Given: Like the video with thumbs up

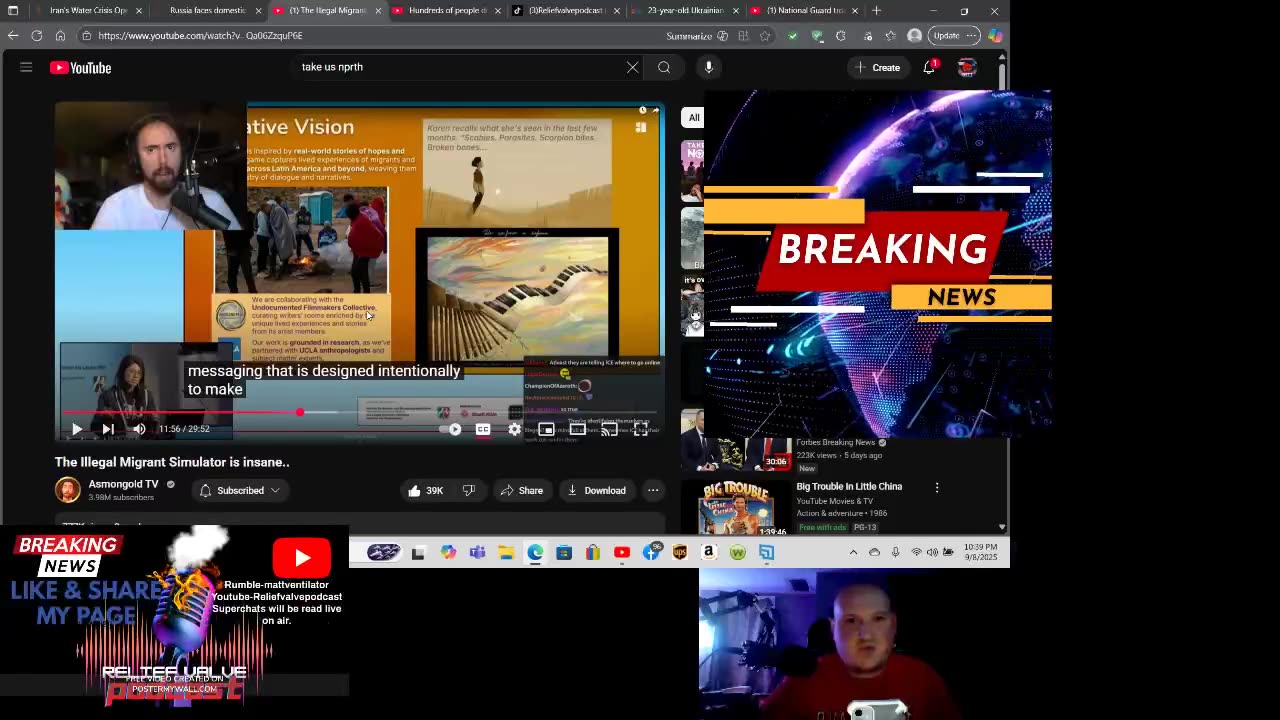Looking at the screenshot, I should pos(425,490).
